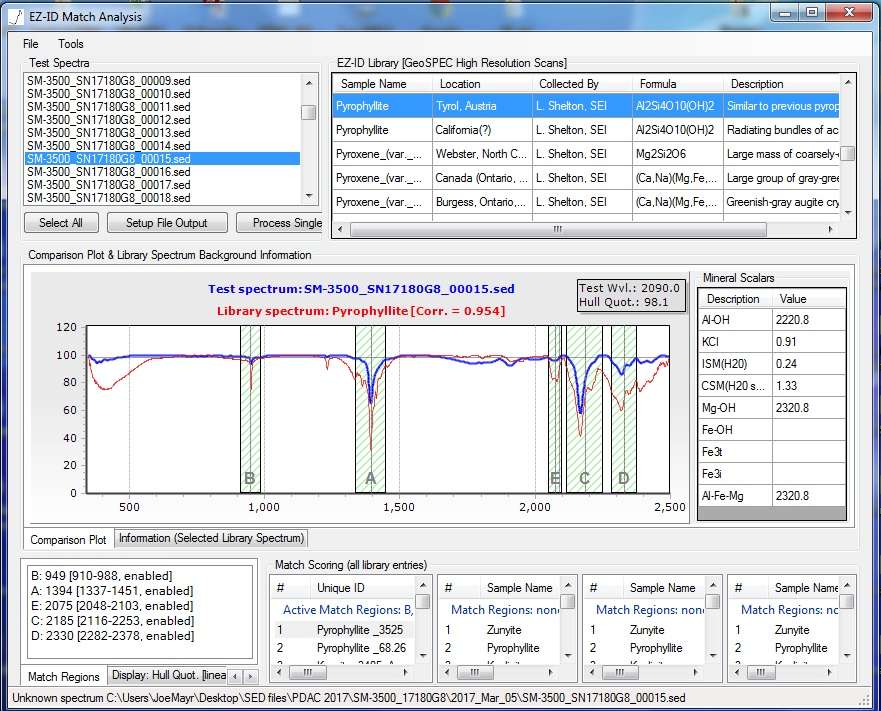
Task: Click Al-OH row in Mineral Scalars
Action: coord(772,320)
